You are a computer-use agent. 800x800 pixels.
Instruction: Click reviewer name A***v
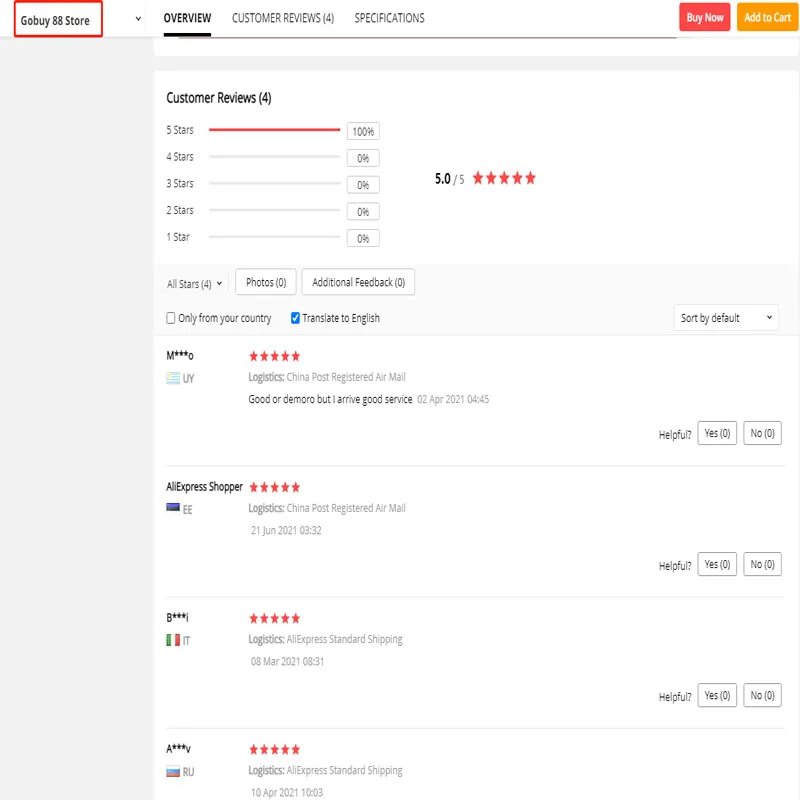[178, 748]
